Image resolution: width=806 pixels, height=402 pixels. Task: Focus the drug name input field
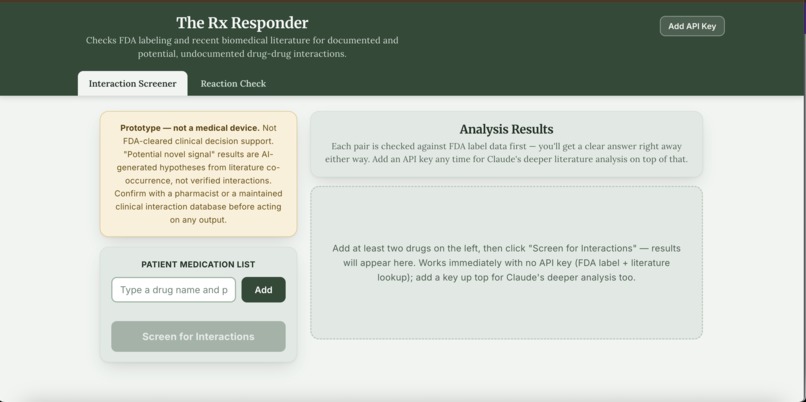click(174, 290)
